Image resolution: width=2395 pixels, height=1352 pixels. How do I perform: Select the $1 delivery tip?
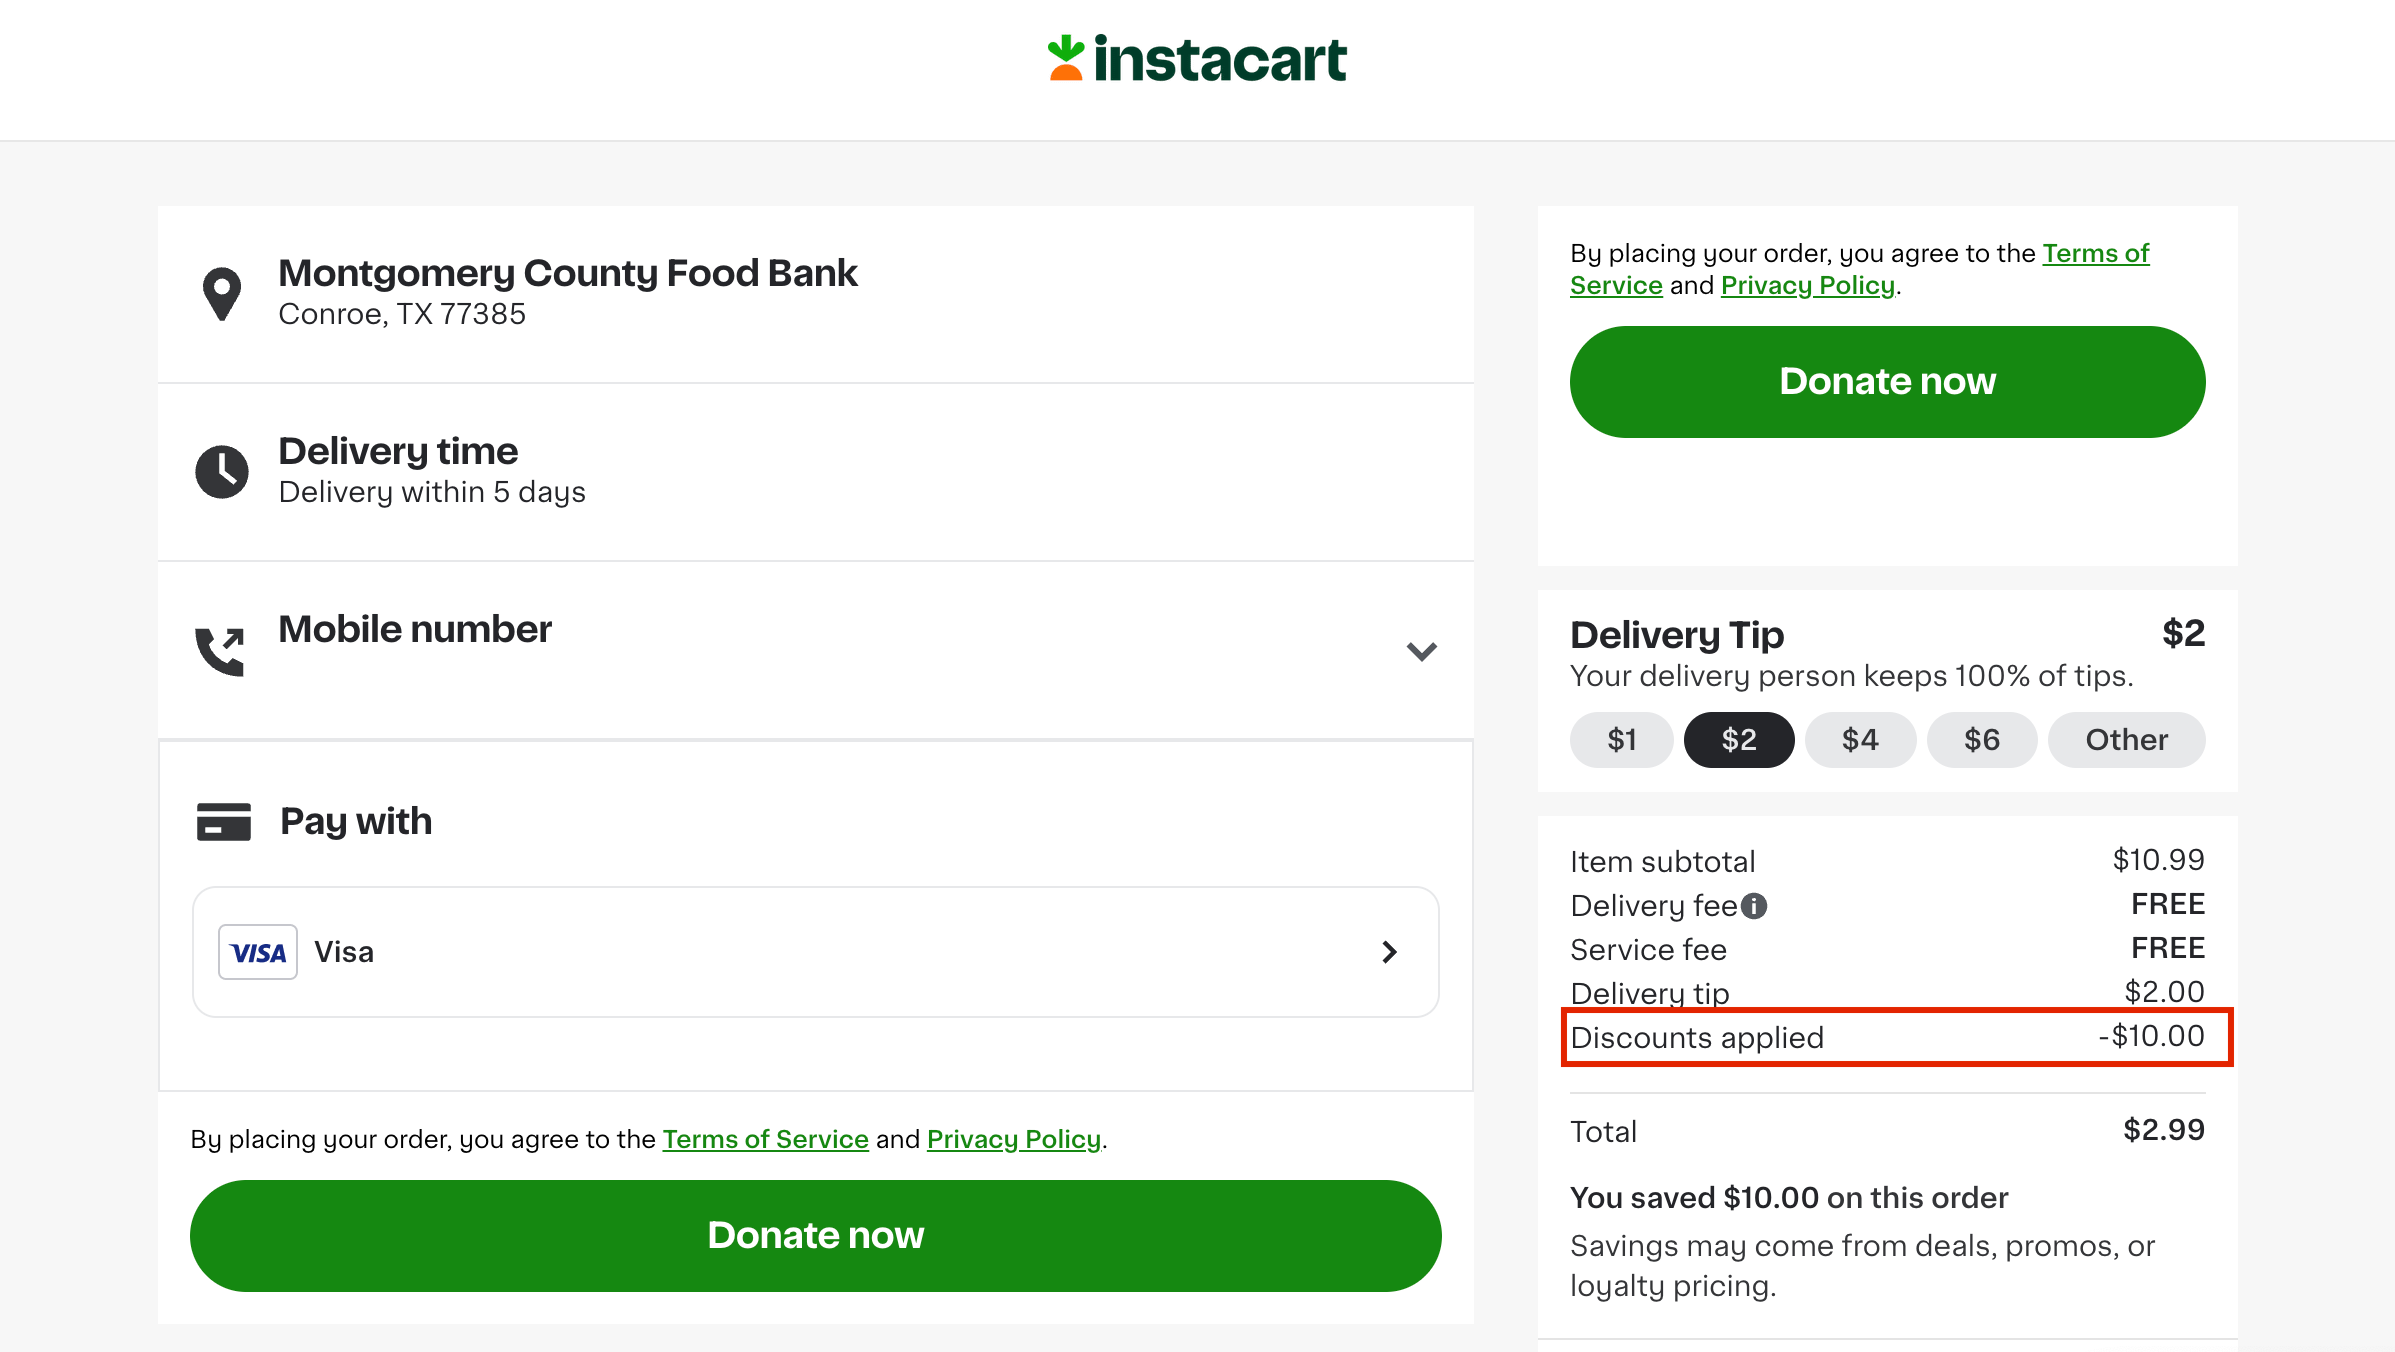point(1621,740)
